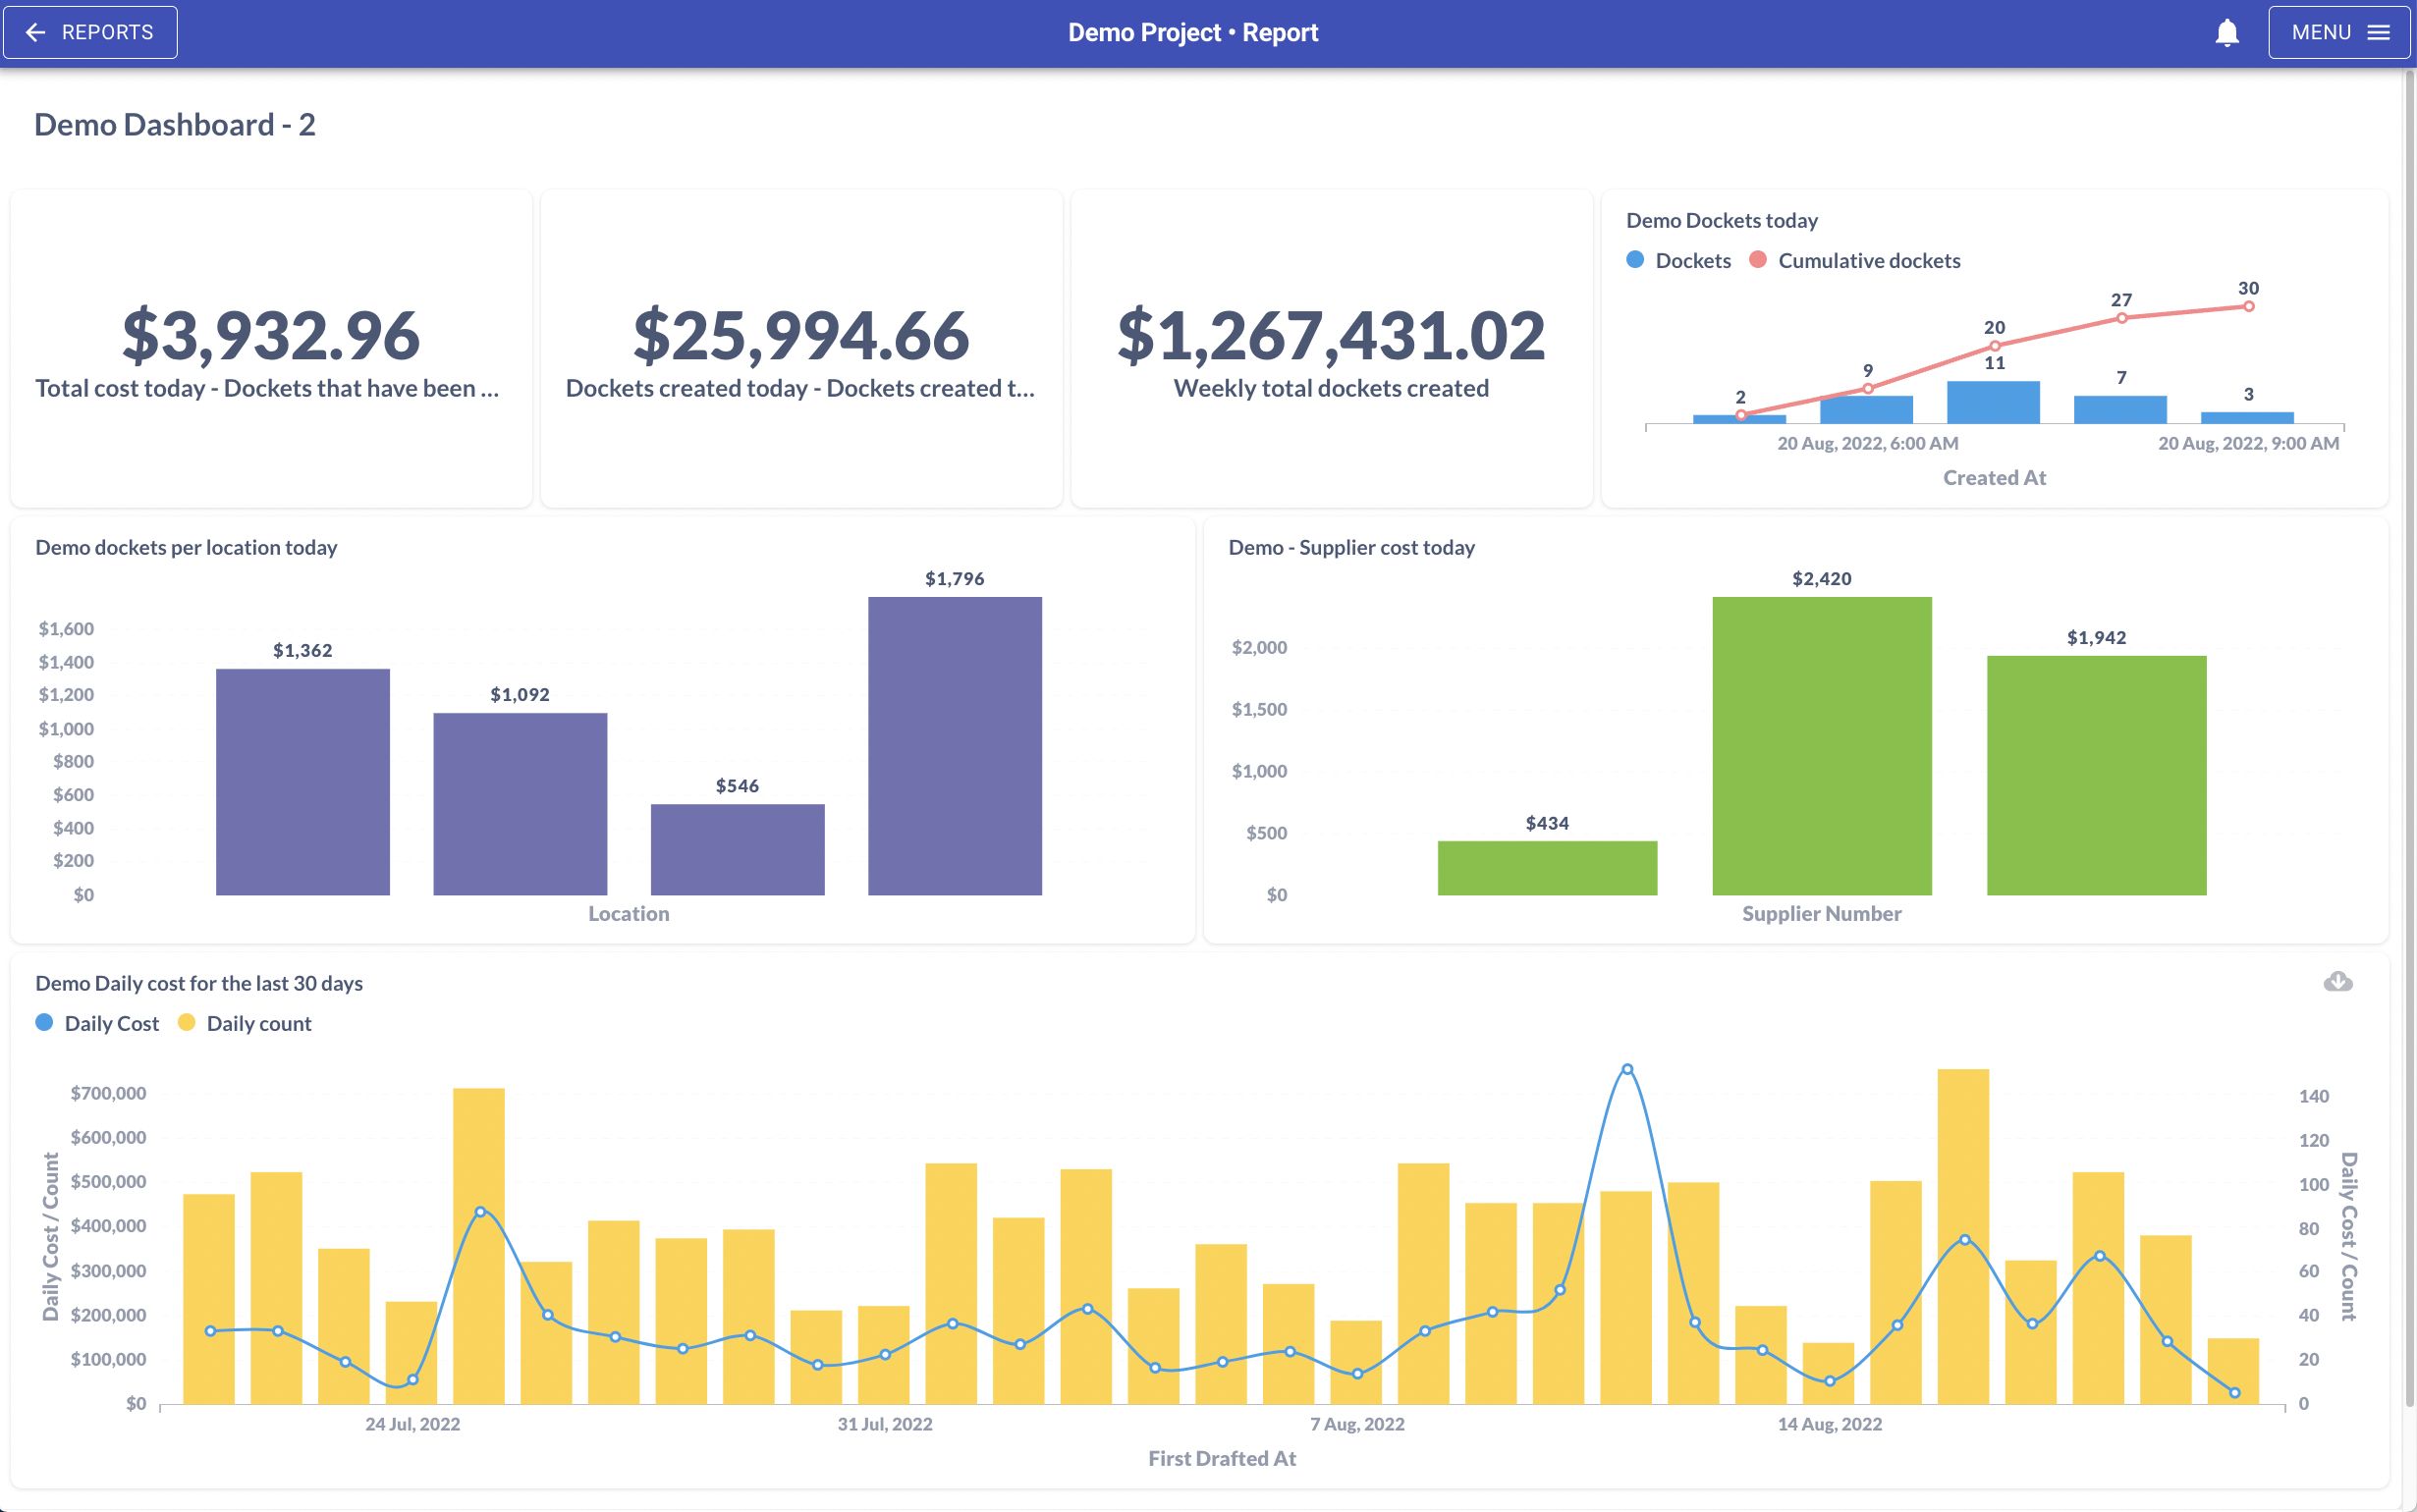Viewport: 2417px width, 1512px height.
Task: Click the peak point on Daily Cost line
Action: click(x=1627, y=1069)
